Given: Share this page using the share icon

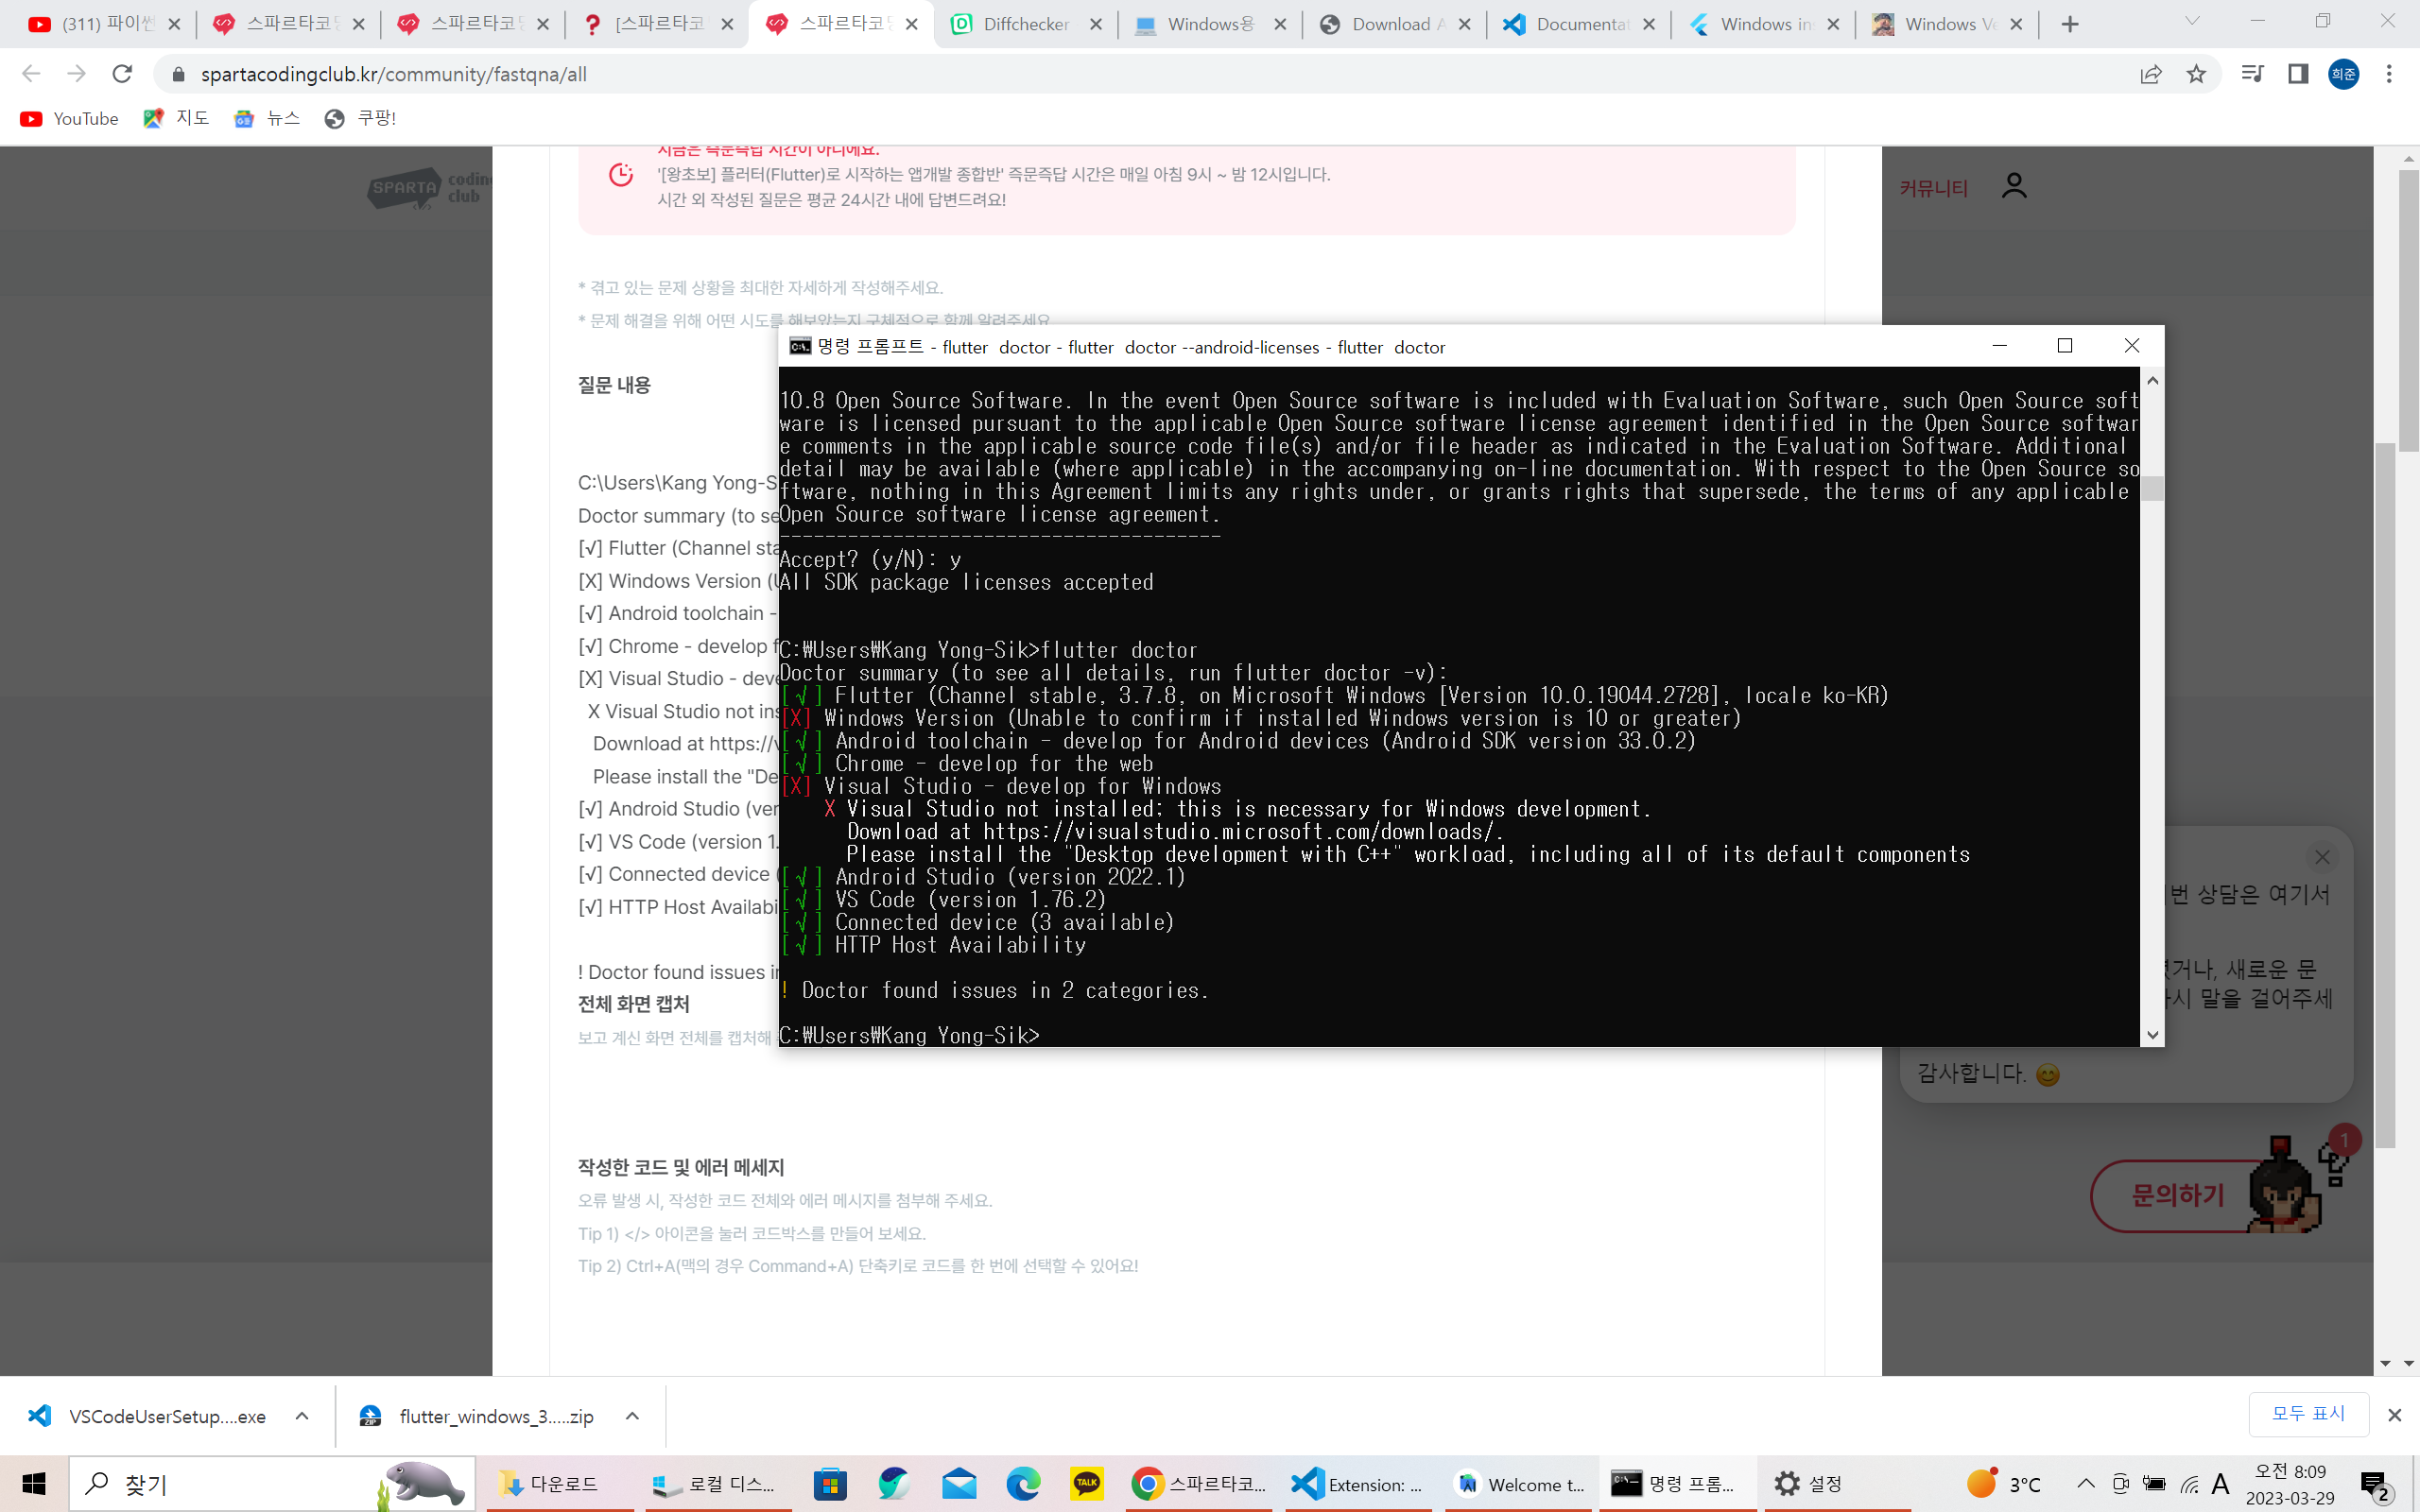Looking at the screenshot, I should pos(2151,74).
